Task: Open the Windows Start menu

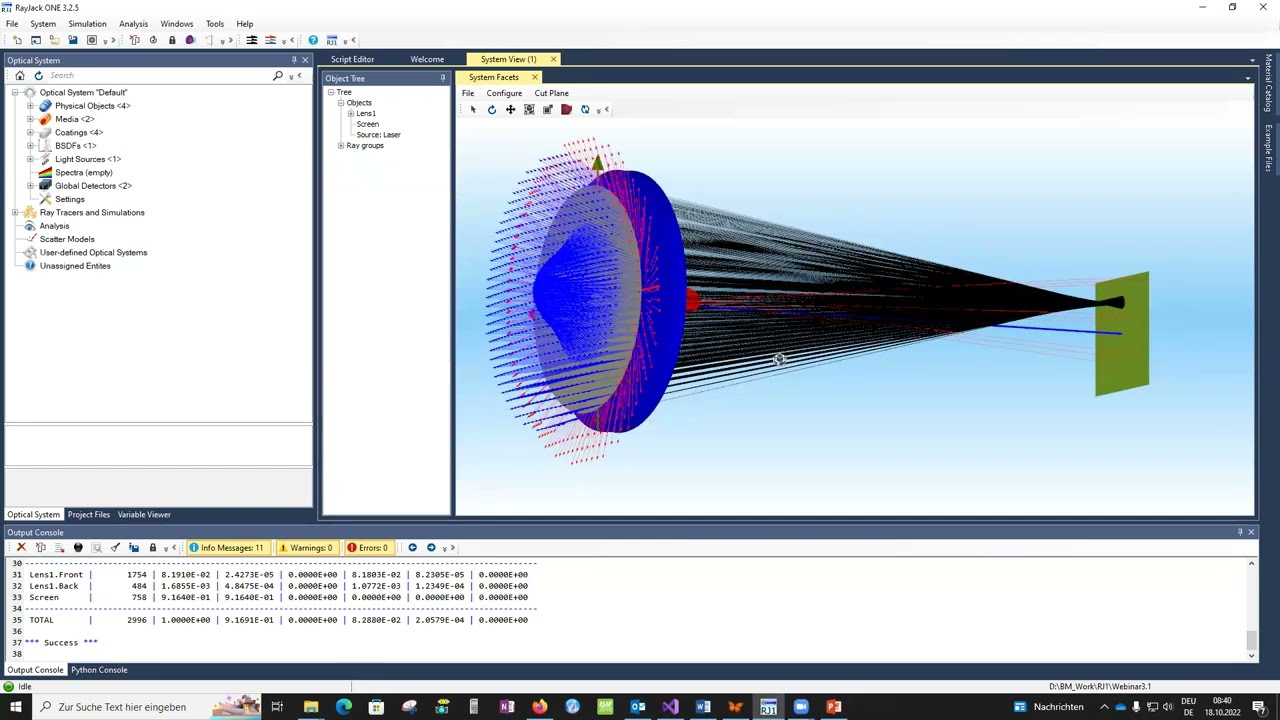Action: point(15,707)
